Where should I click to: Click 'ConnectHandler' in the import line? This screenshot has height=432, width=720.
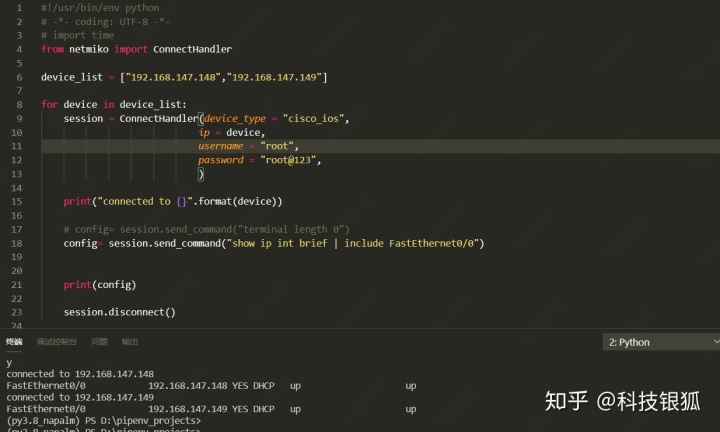click(x=192, y=49)
